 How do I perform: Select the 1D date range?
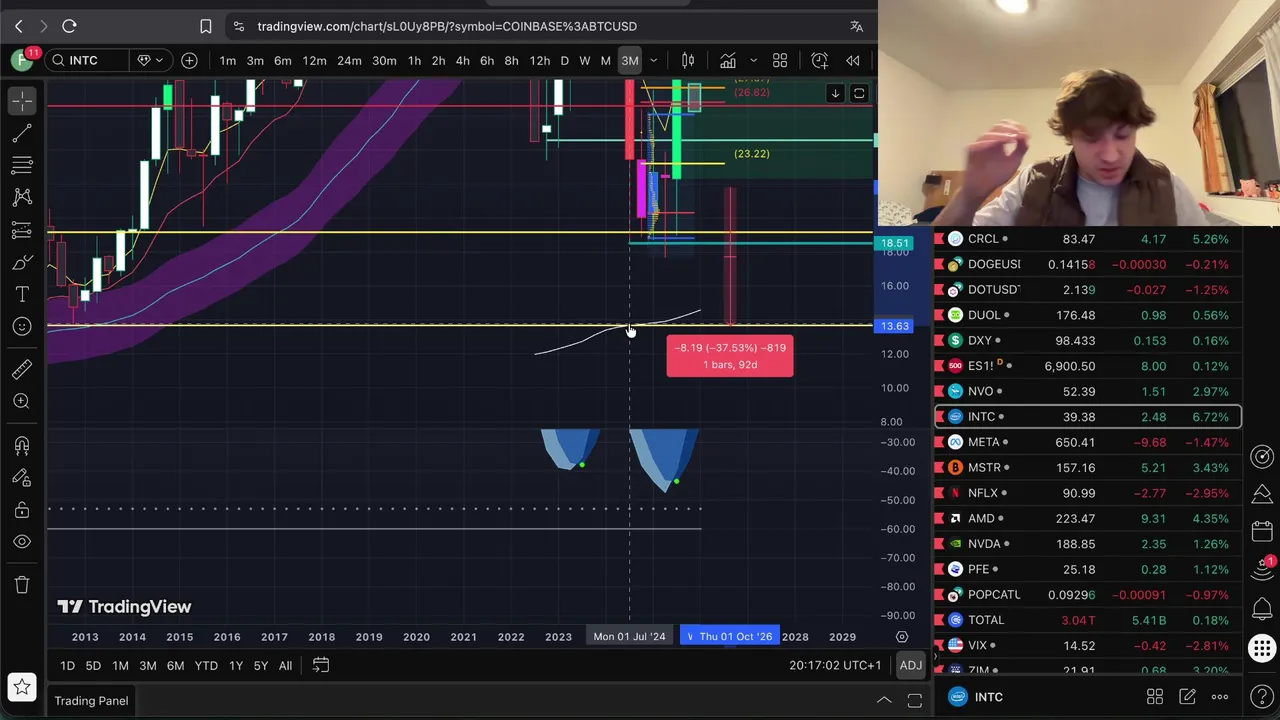(x=67, y=666)
